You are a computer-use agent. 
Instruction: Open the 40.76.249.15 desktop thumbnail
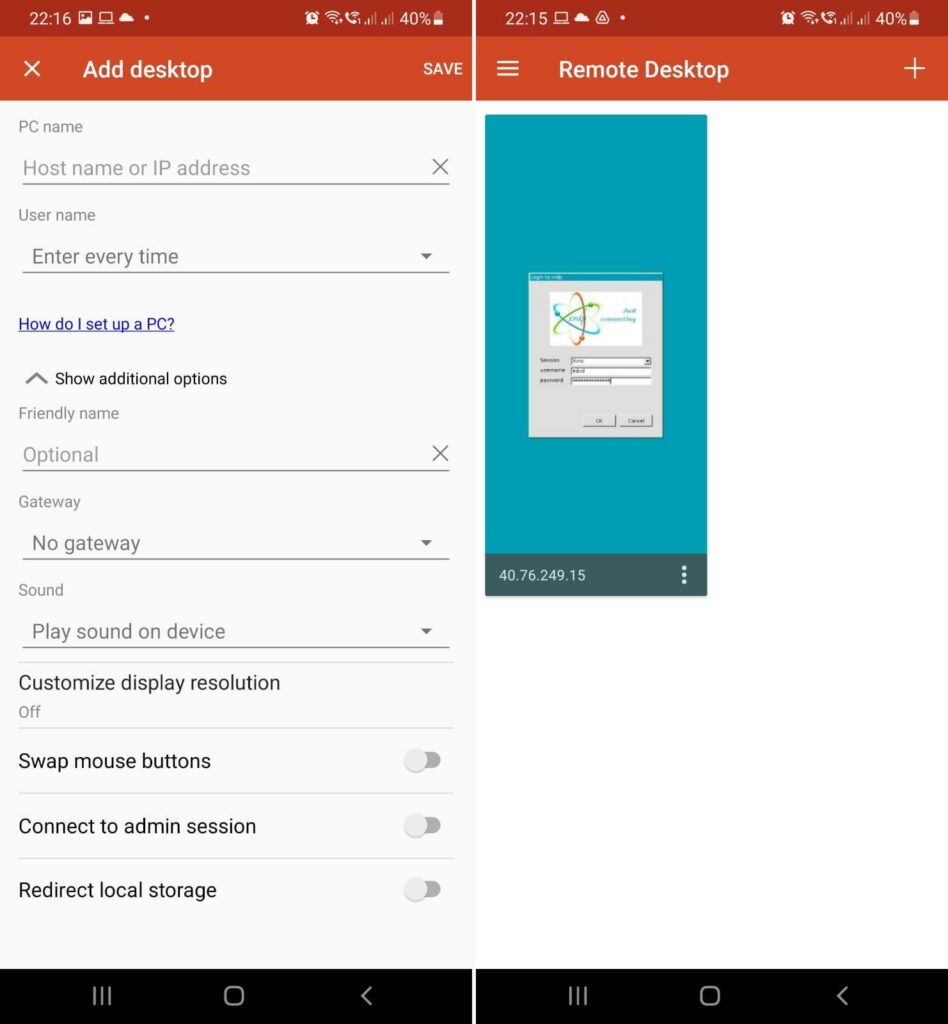[x=596, y=335]
